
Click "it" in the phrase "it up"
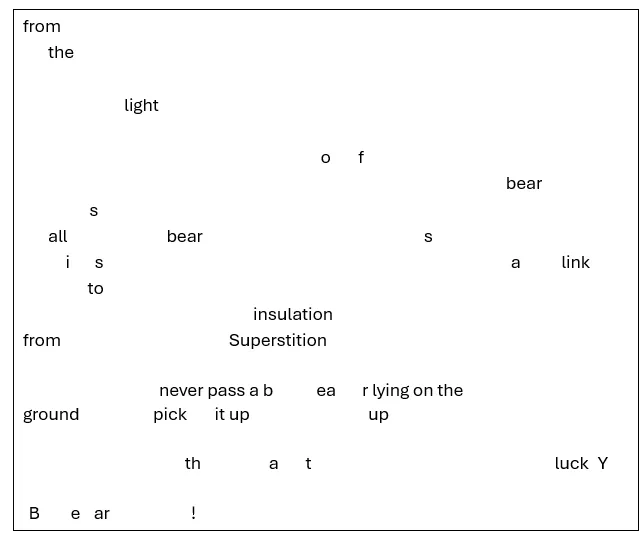click(x=219, y=414)
